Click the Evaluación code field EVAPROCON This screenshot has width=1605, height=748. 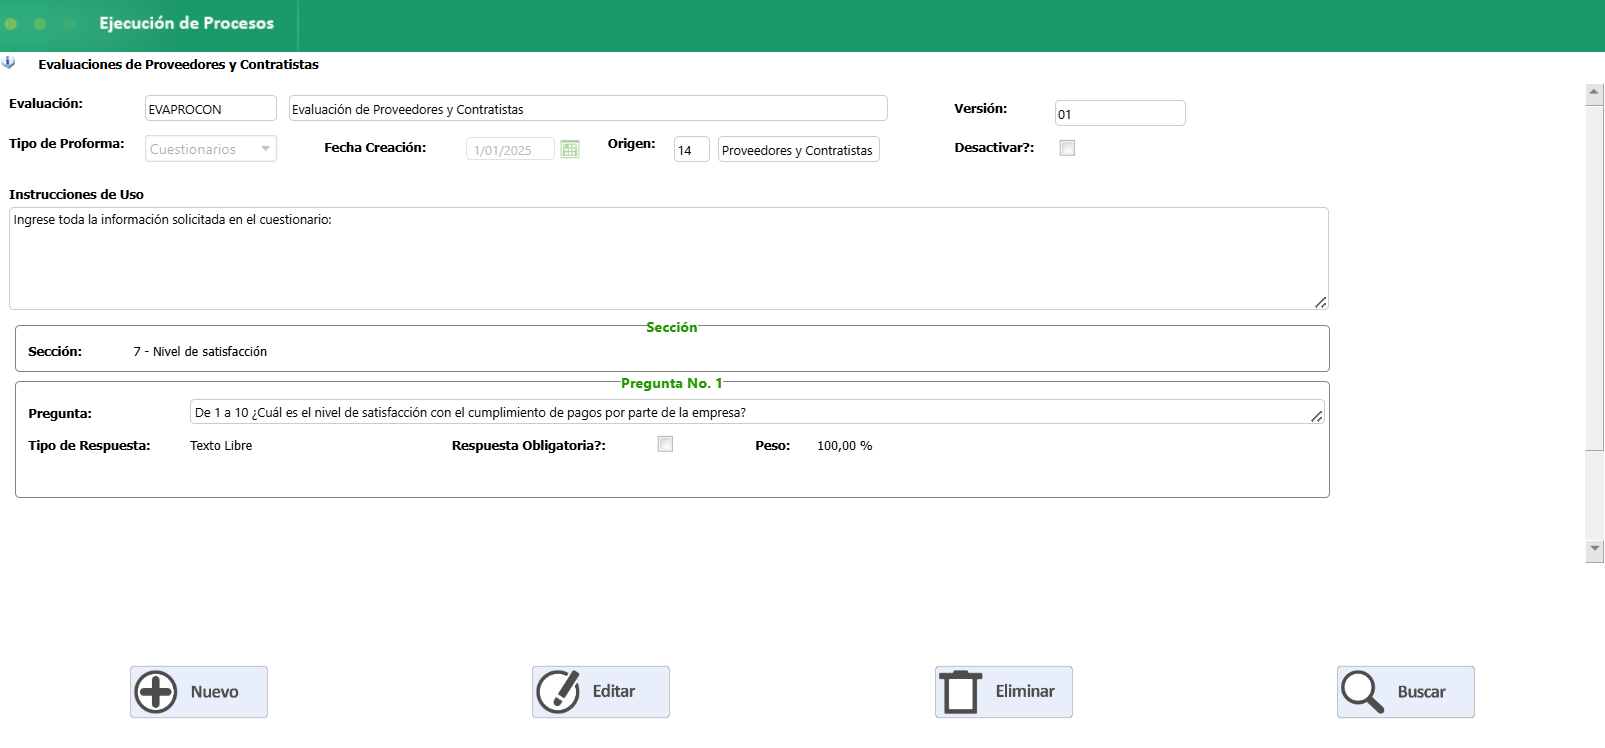point(211,108)
